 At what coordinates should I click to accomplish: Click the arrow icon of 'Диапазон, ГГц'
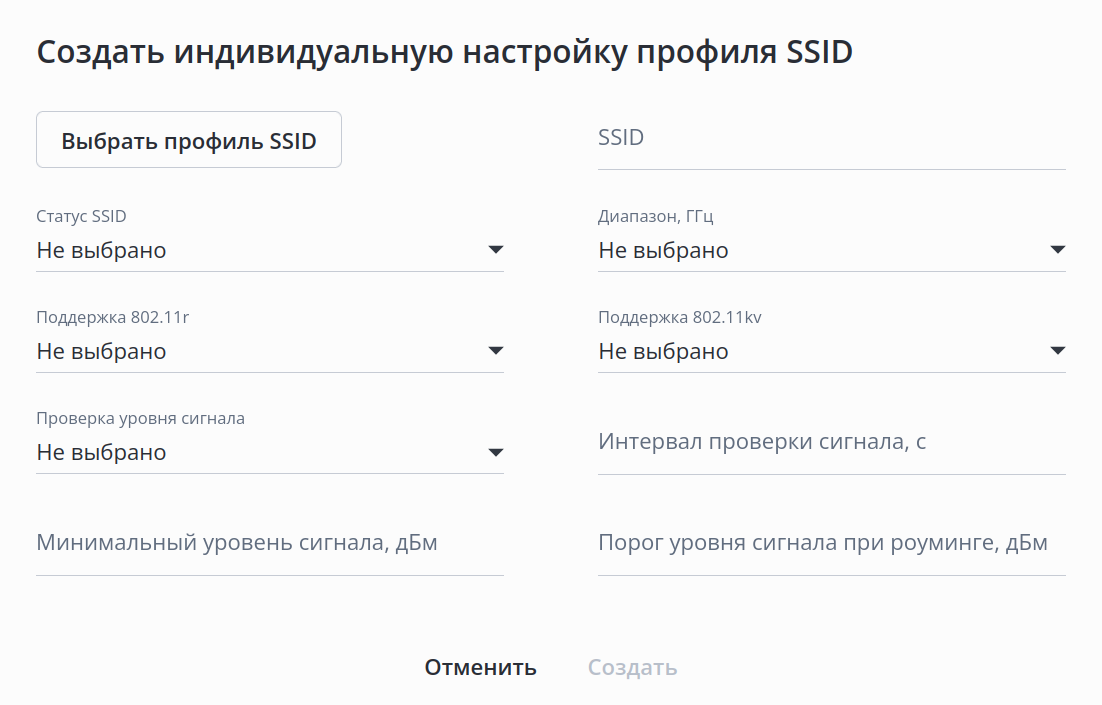pyautogui.click(x=1057, y=250)
